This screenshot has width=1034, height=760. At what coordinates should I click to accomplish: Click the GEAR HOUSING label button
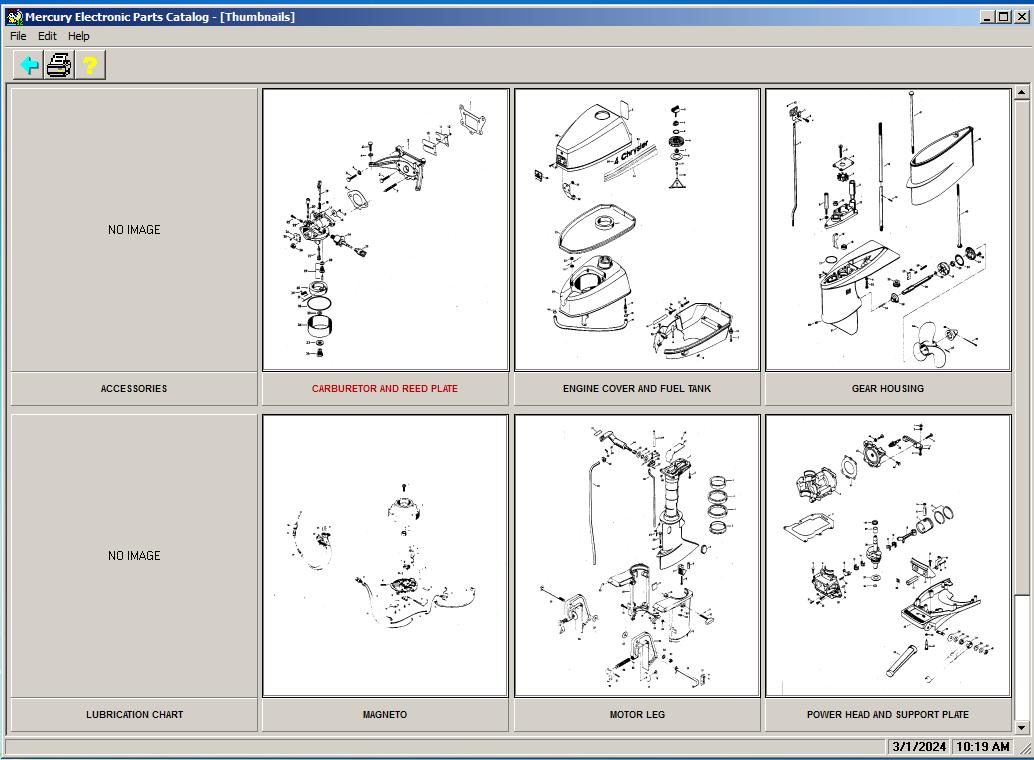coord(888,389)
